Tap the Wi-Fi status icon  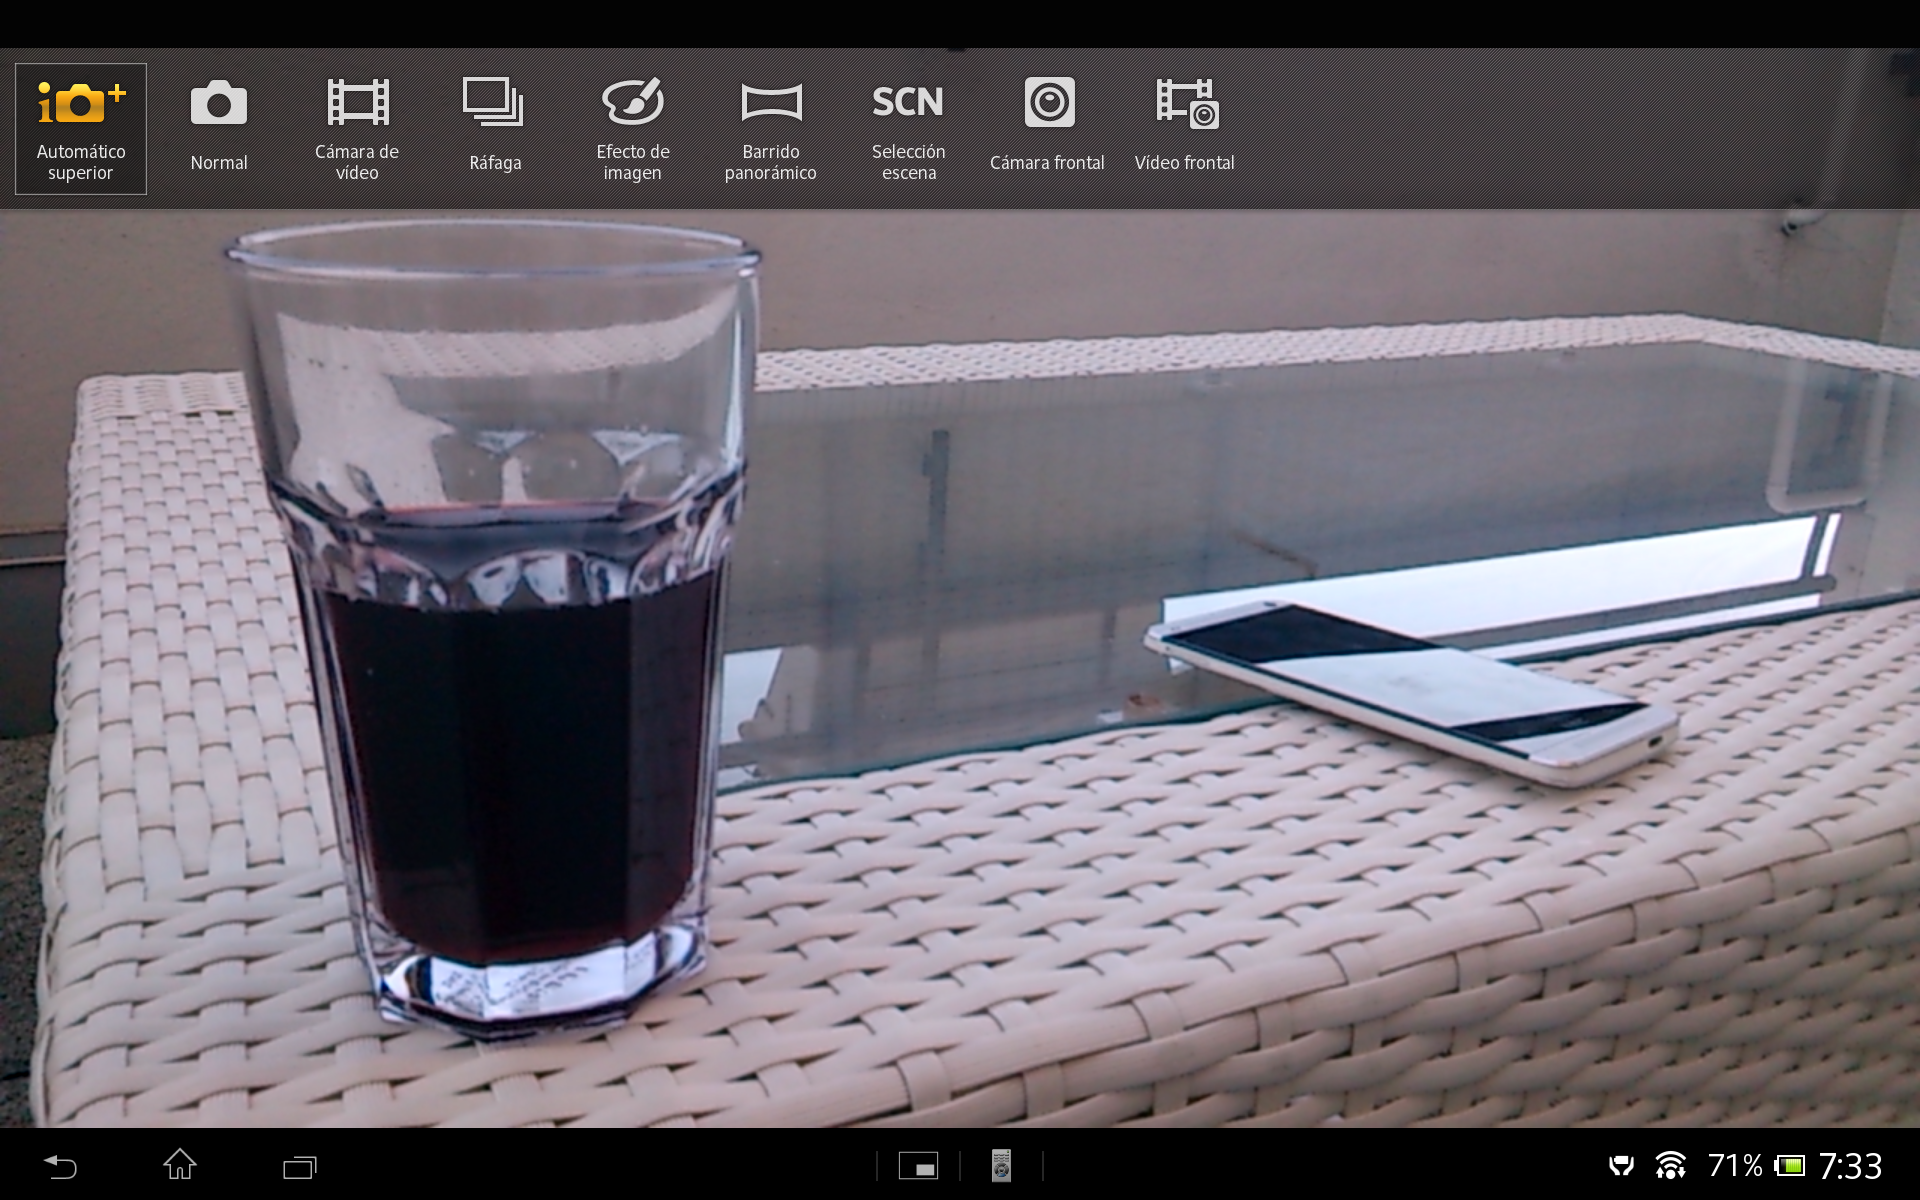click(x=1670, y=1166)
